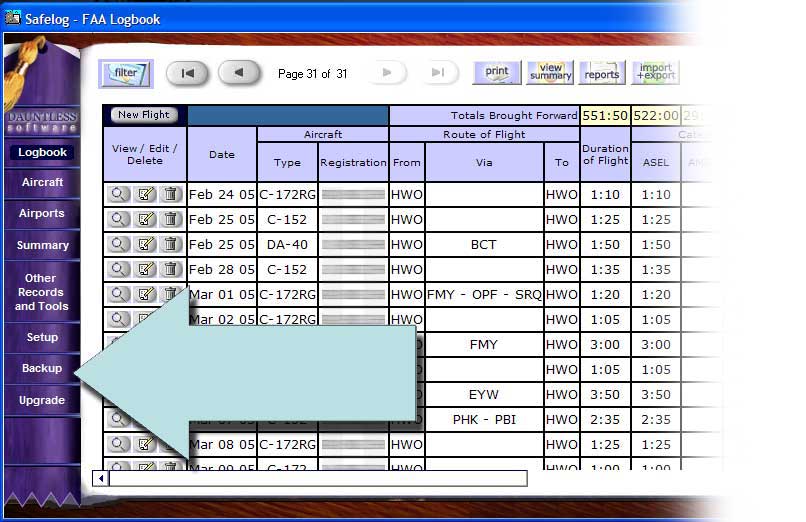This screenshot has width=806, height=522.
Task: Edit the Mar 01 05 flight
Action: (x=145, y=294)
